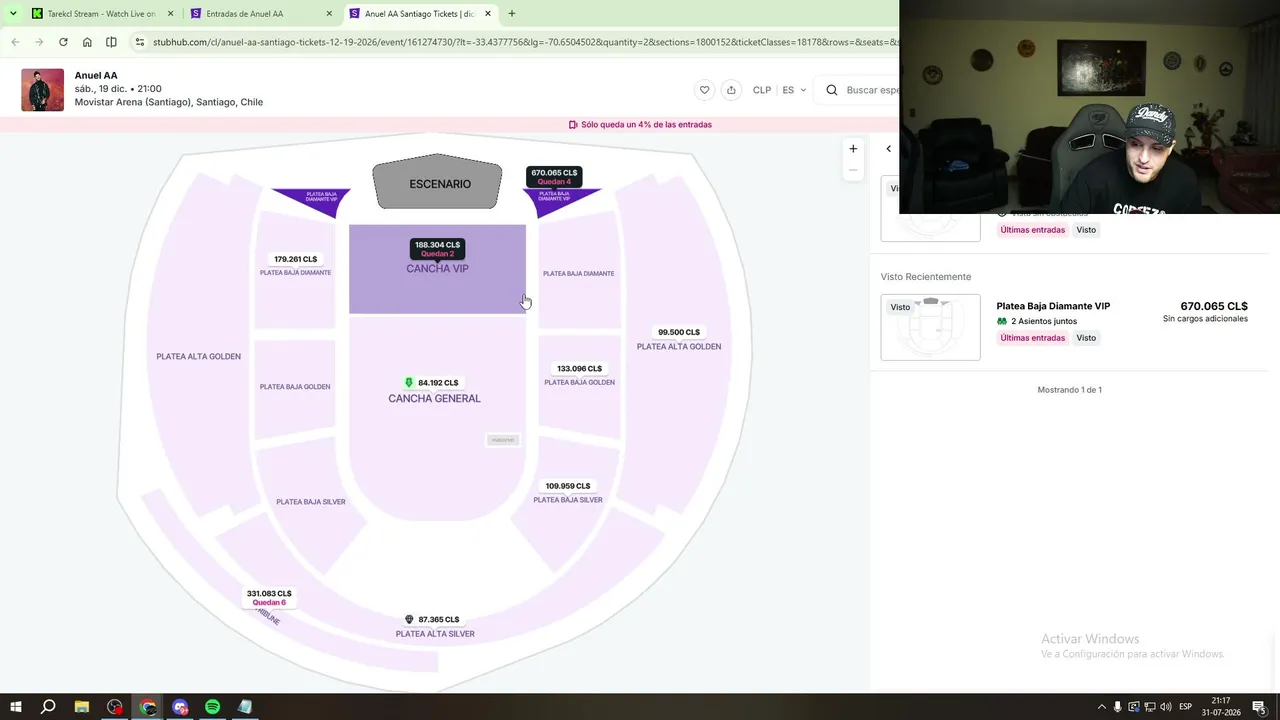Reload the current browser page

[63, 42]
